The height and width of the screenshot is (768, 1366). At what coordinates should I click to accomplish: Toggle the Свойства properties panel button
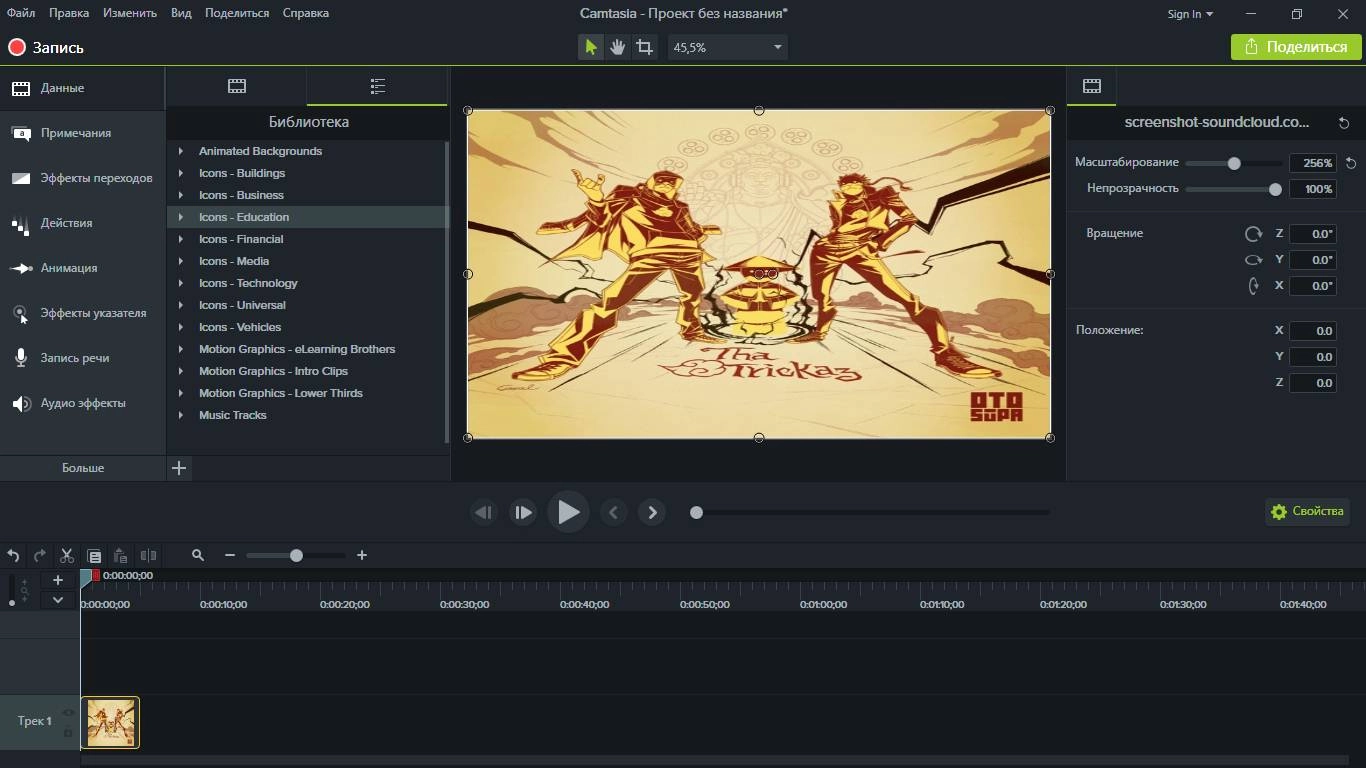coord(1307,511)
